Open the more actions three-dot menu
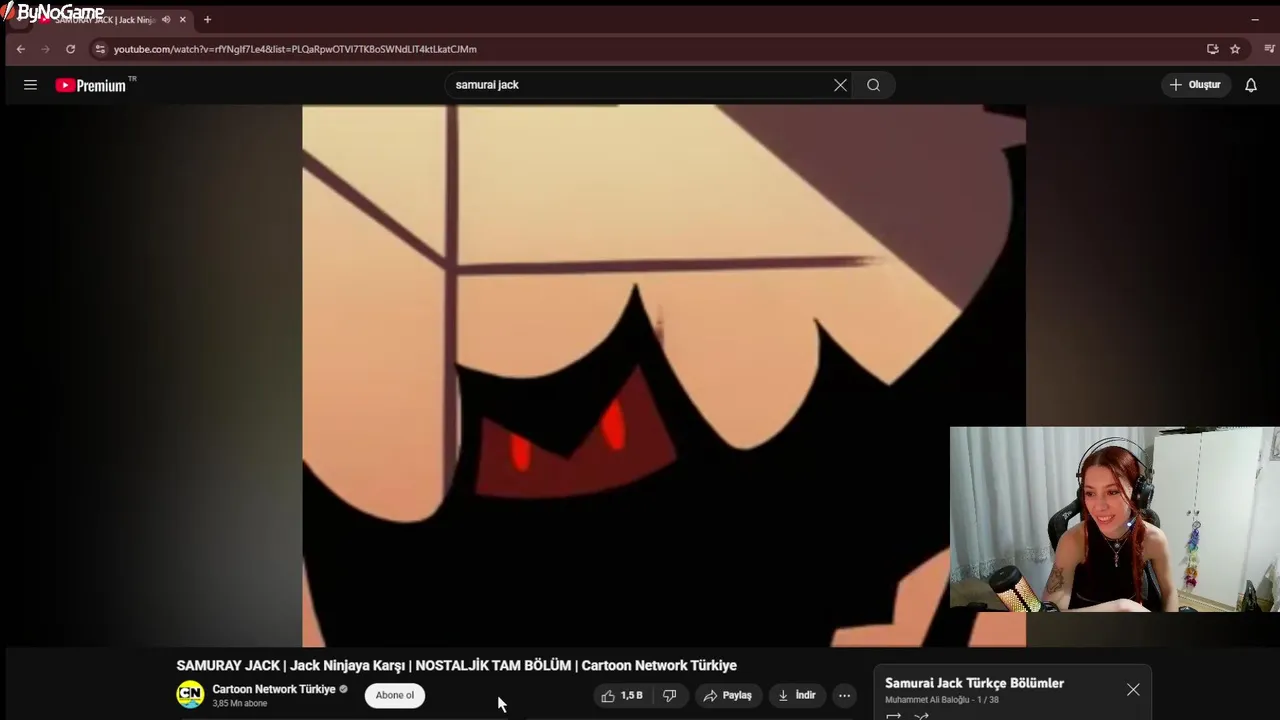 pyautogui.click(x=844, y=695)
